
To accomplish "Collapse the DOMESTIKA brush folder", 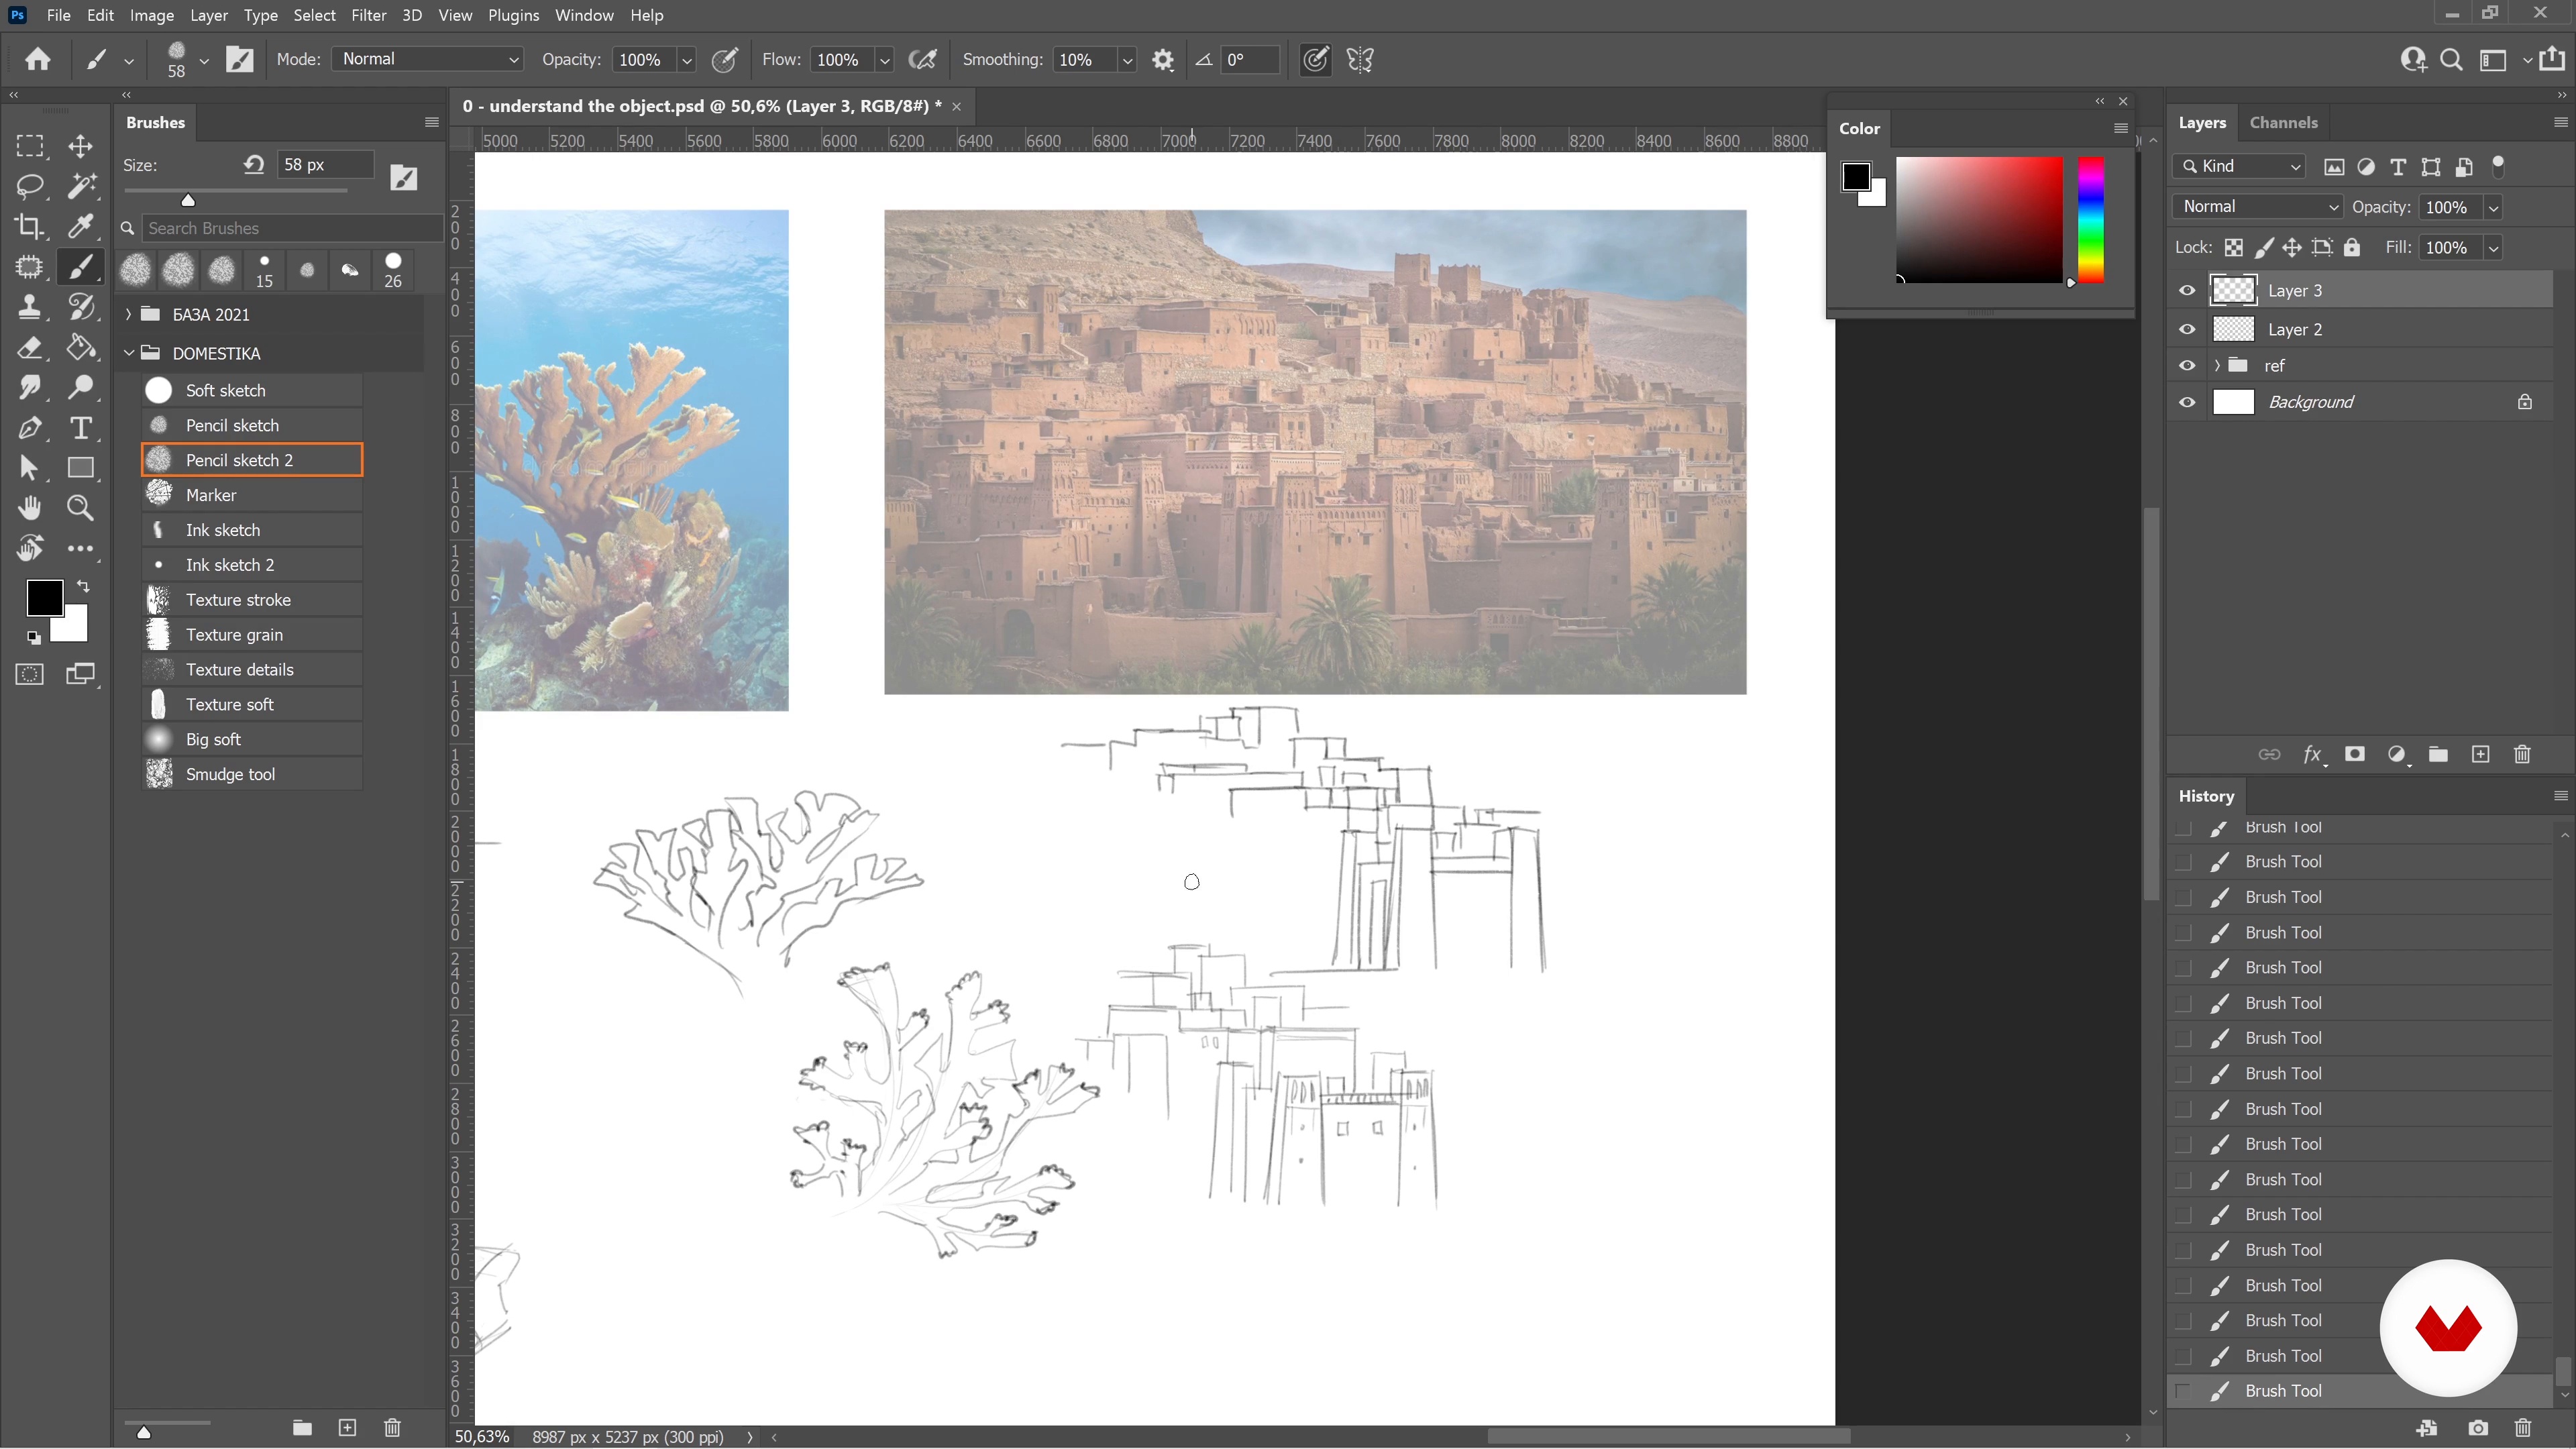I will point(128,353).
